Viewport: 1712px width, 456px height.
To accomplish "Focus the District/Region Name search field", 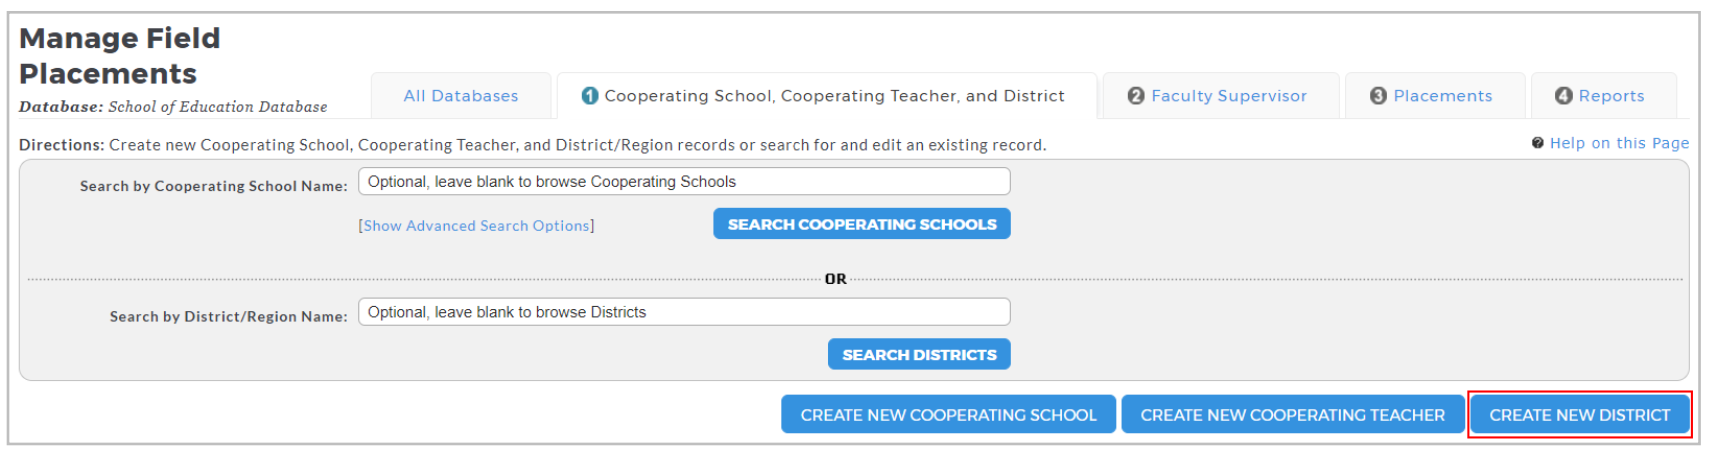I will [x=684, y=312].
